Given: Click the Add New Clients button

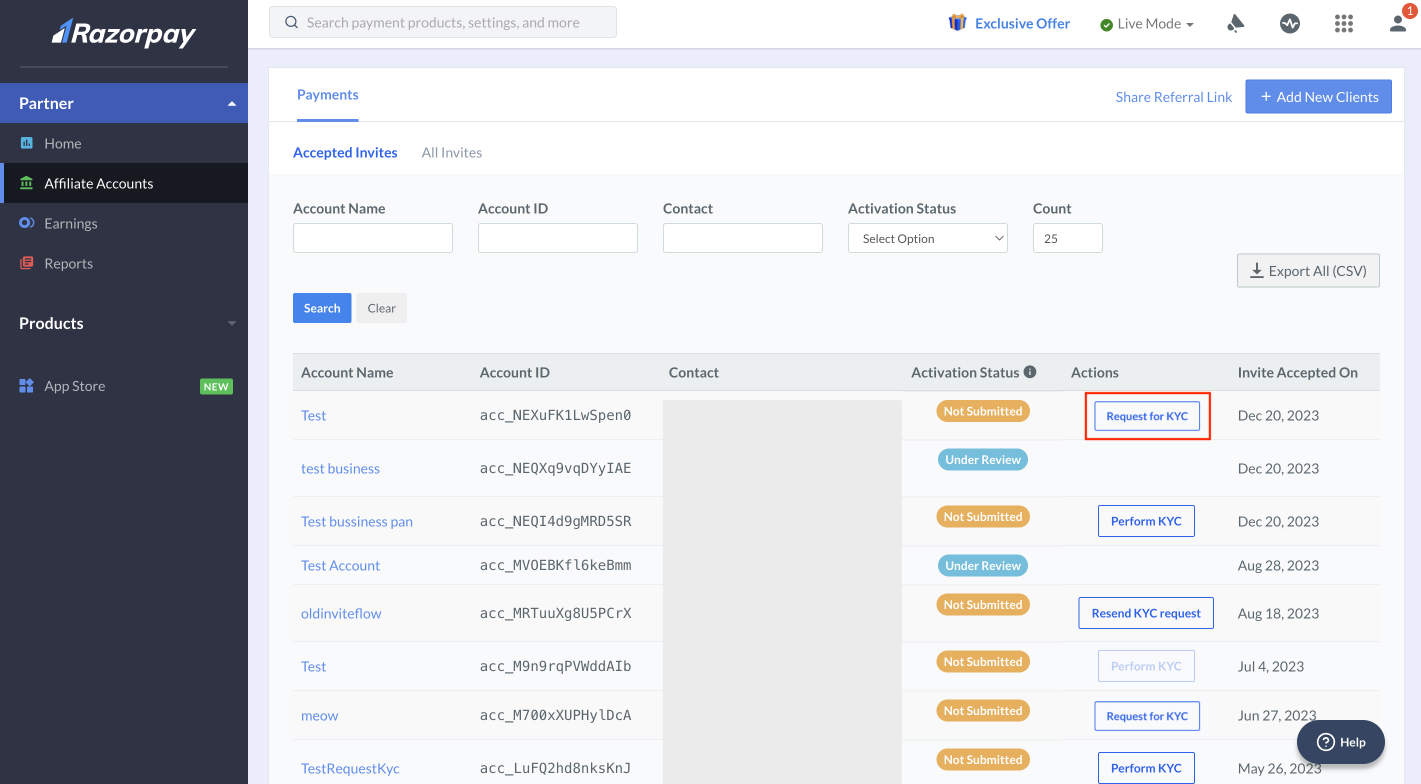Looking at the screenshot, I should [1318, 97].
